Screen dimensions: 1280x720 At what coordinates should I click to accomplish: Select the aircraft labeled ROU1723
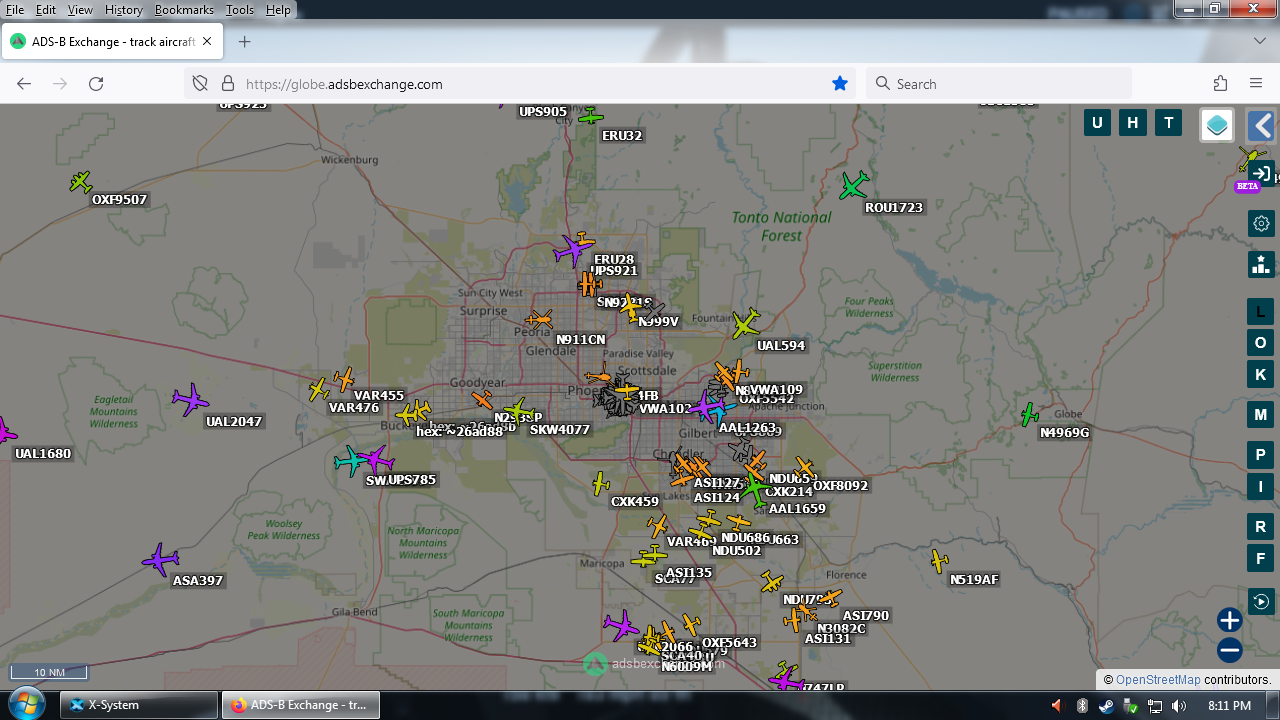tap(854, 185)
